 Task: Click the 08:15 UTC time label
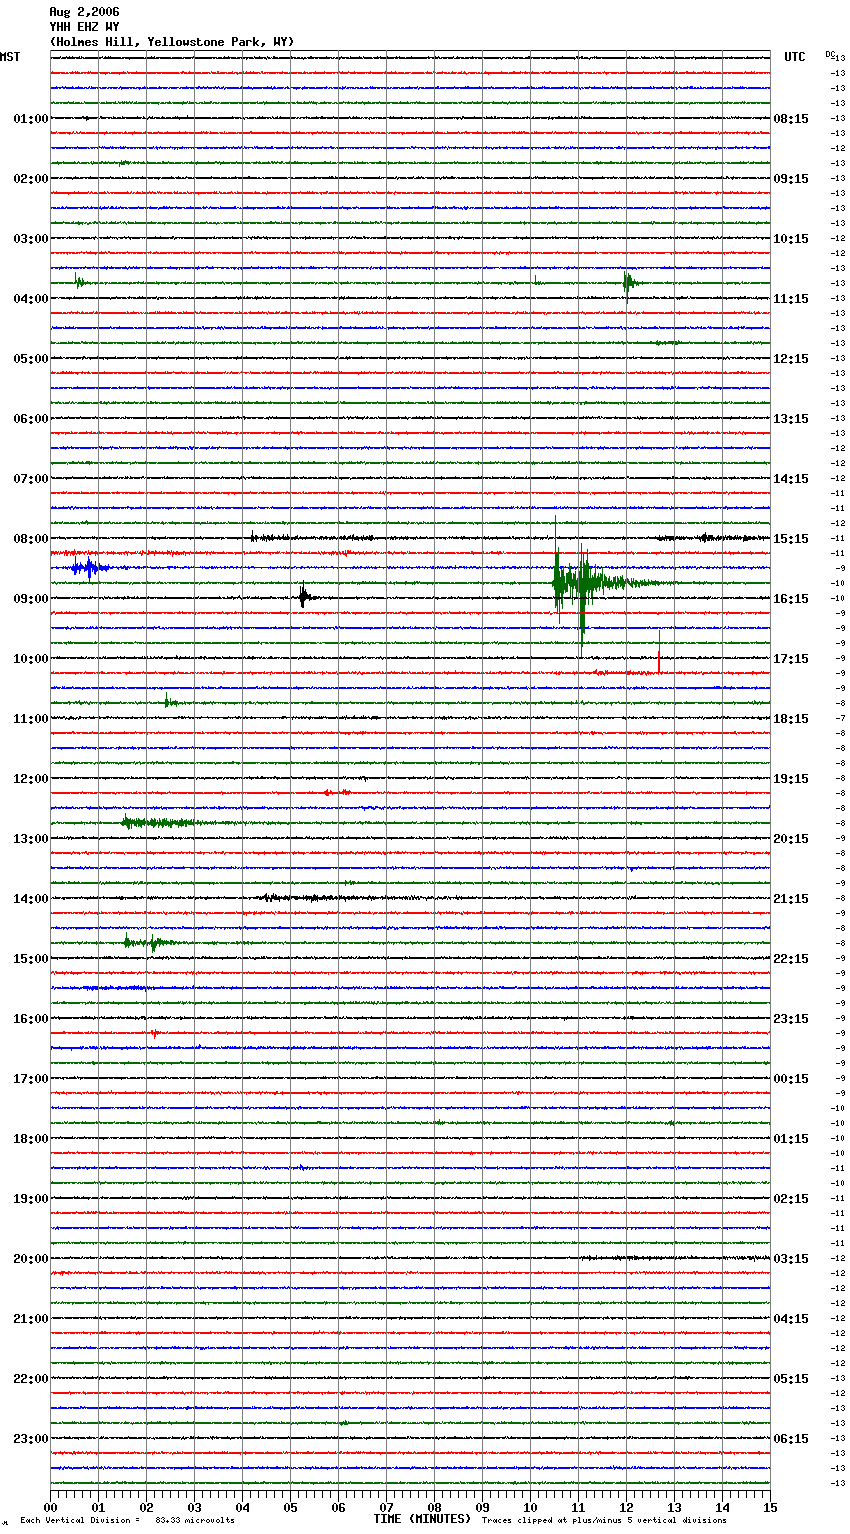pos(791,119)
